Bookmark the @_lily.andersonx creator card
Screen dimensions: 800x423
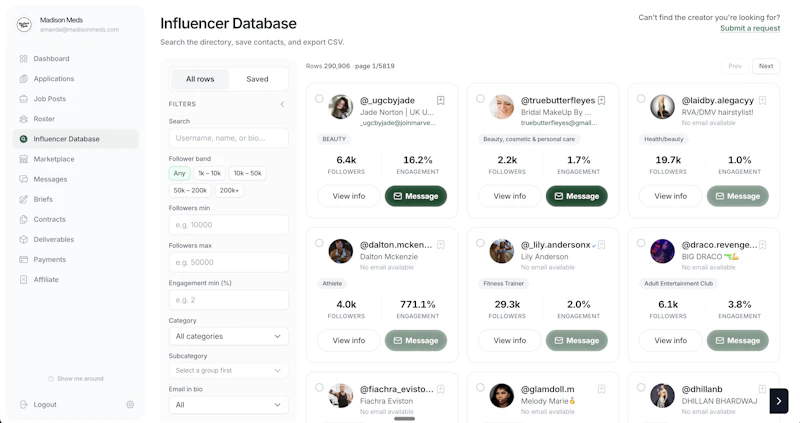[x=602, y=245]
